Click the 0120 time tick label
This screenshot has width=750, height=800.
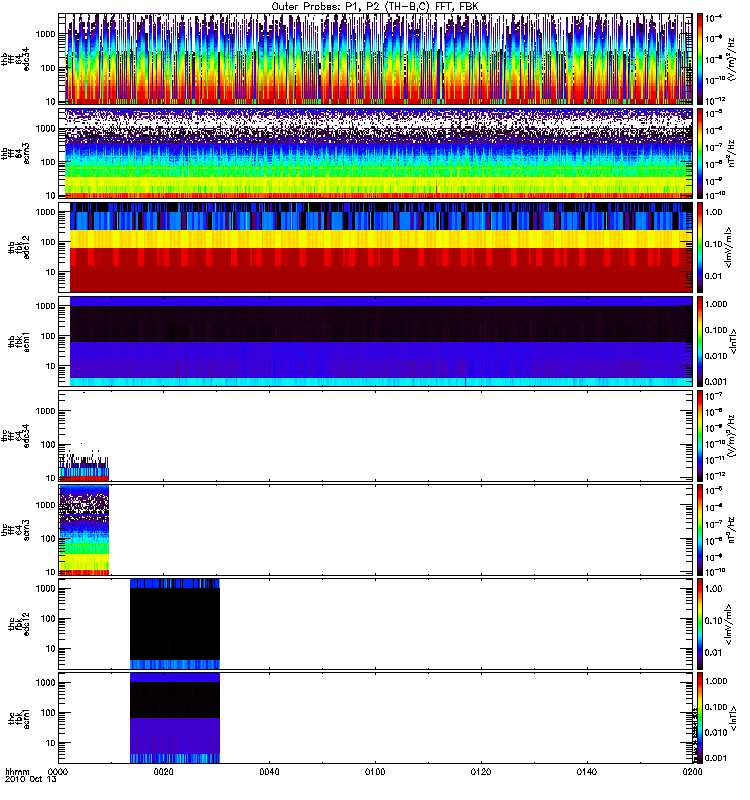click(481, 773)
